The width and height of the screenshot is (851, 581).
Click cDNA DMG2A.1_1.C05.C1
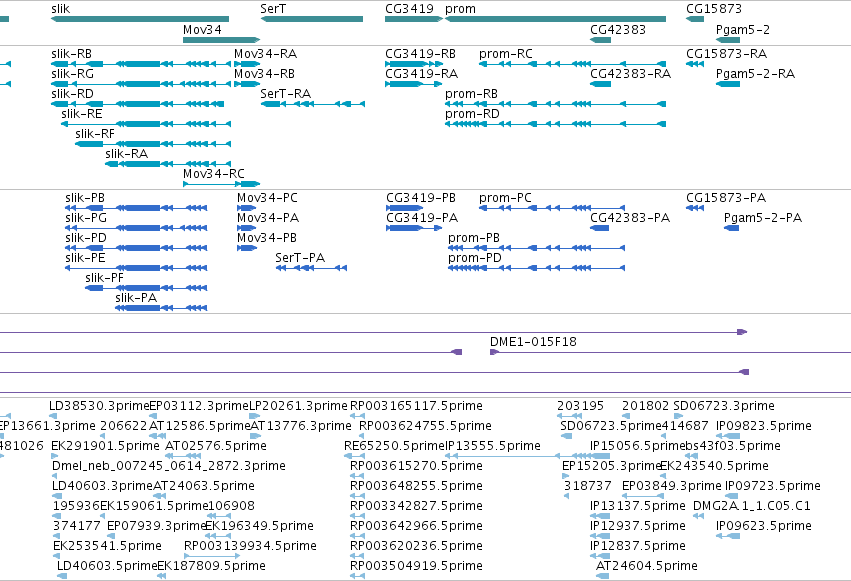[698, 516]
